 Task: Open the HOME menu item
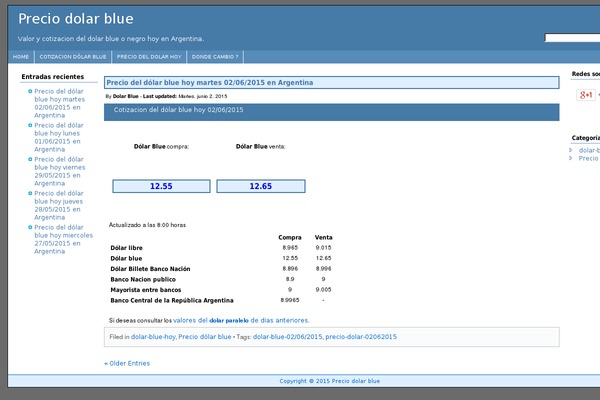(x=21, y=57)
